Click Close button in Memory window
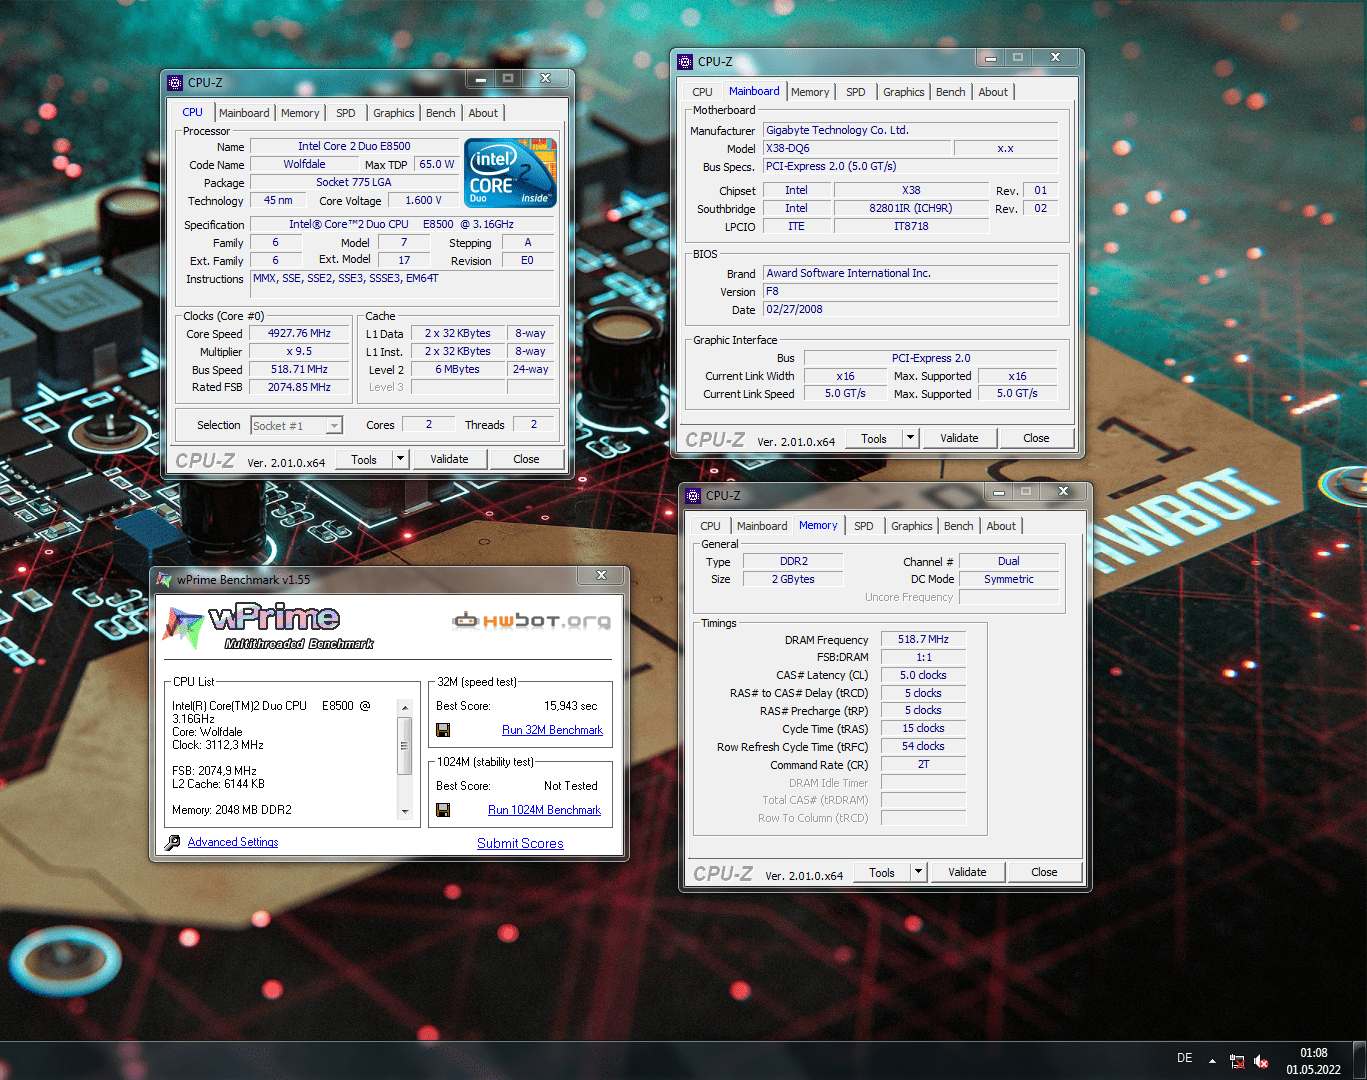 coord(1044,872)
